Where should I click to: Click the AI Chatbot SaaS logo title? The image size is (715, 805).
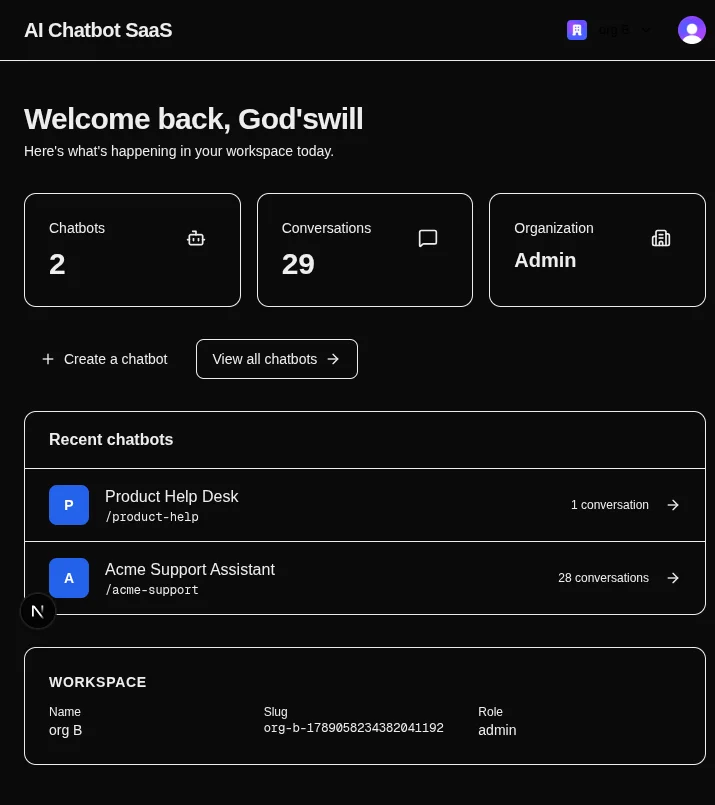98,30
